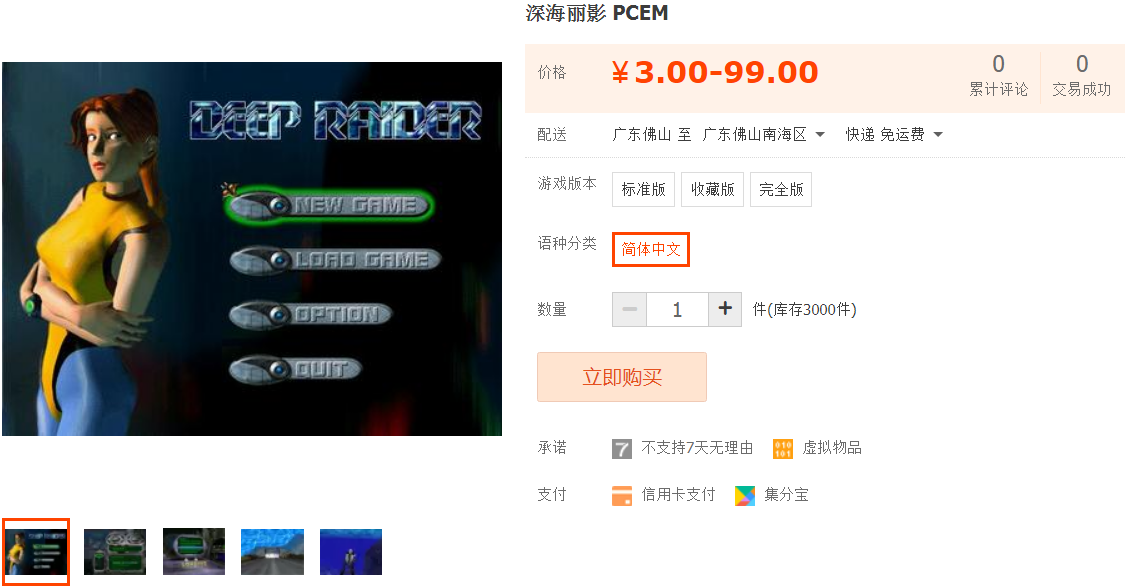The width and height of the screenshot is (1125, 588).
Task: Expand the 广东佛山南海区 destination dropdown
Action: click(763, 134)
